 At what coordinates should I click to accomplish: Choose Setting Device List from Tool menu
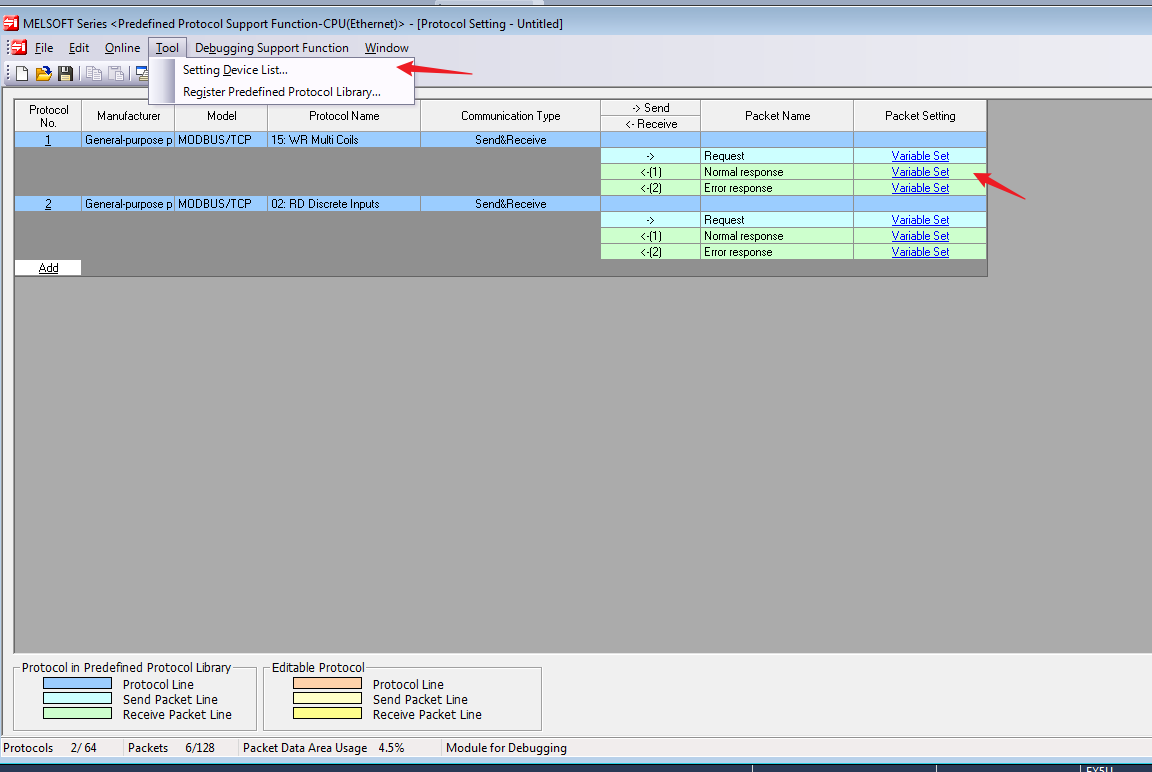[x=235, y=70]
